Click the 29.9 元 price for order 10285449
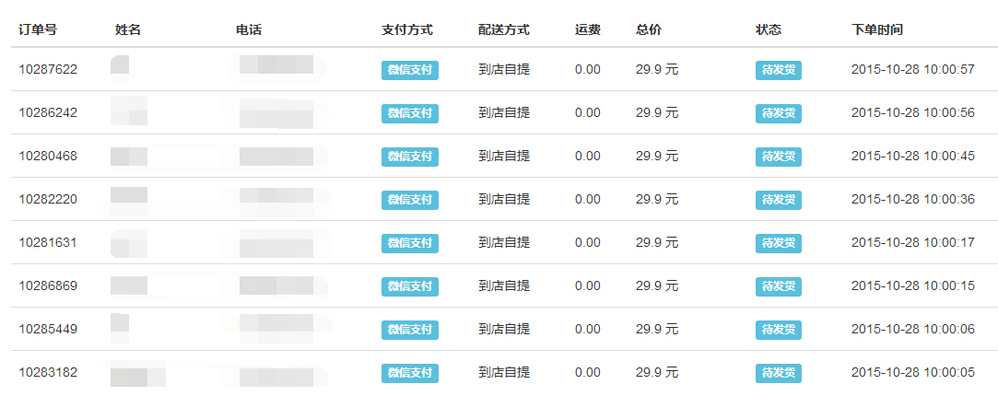 pyautogui.click(x=657, y=329)
